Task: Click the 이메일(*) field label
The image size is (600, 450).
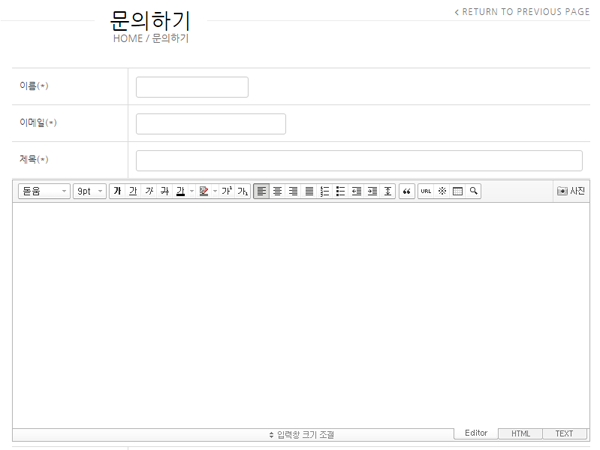Action: click(38, 122)
